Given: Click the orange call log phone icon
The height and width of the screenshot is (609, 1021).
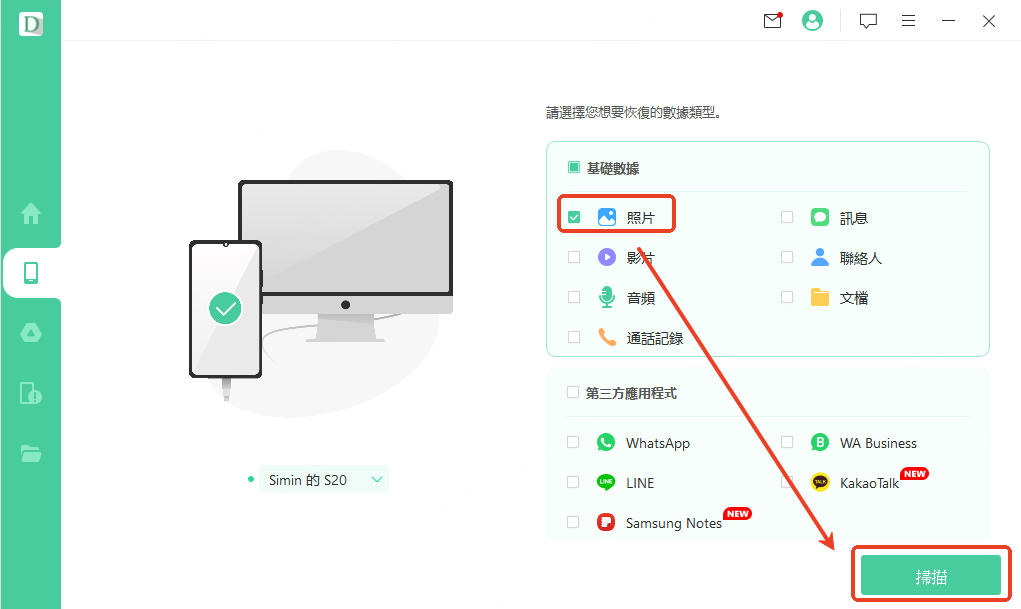Looking at the screenshot, I should click(607, 337).
